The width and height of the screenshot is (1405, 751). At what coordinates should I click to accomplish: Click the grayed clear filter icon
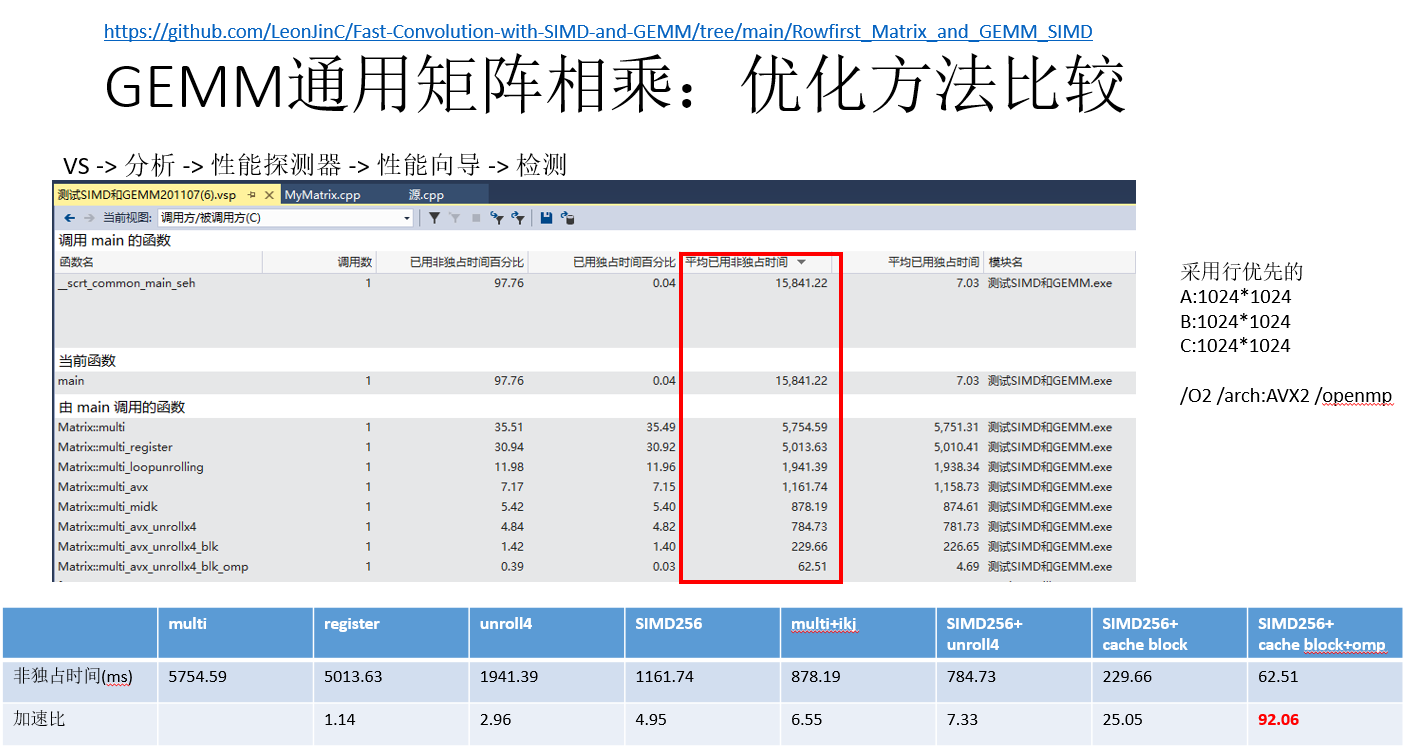click(455, 218)
